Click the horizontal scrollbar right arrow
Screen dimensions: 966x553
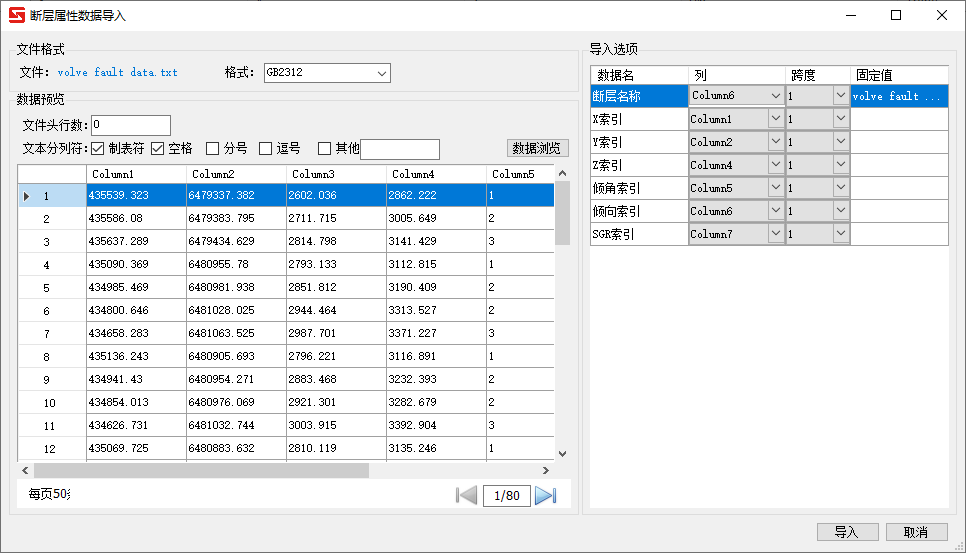point(545,470)
